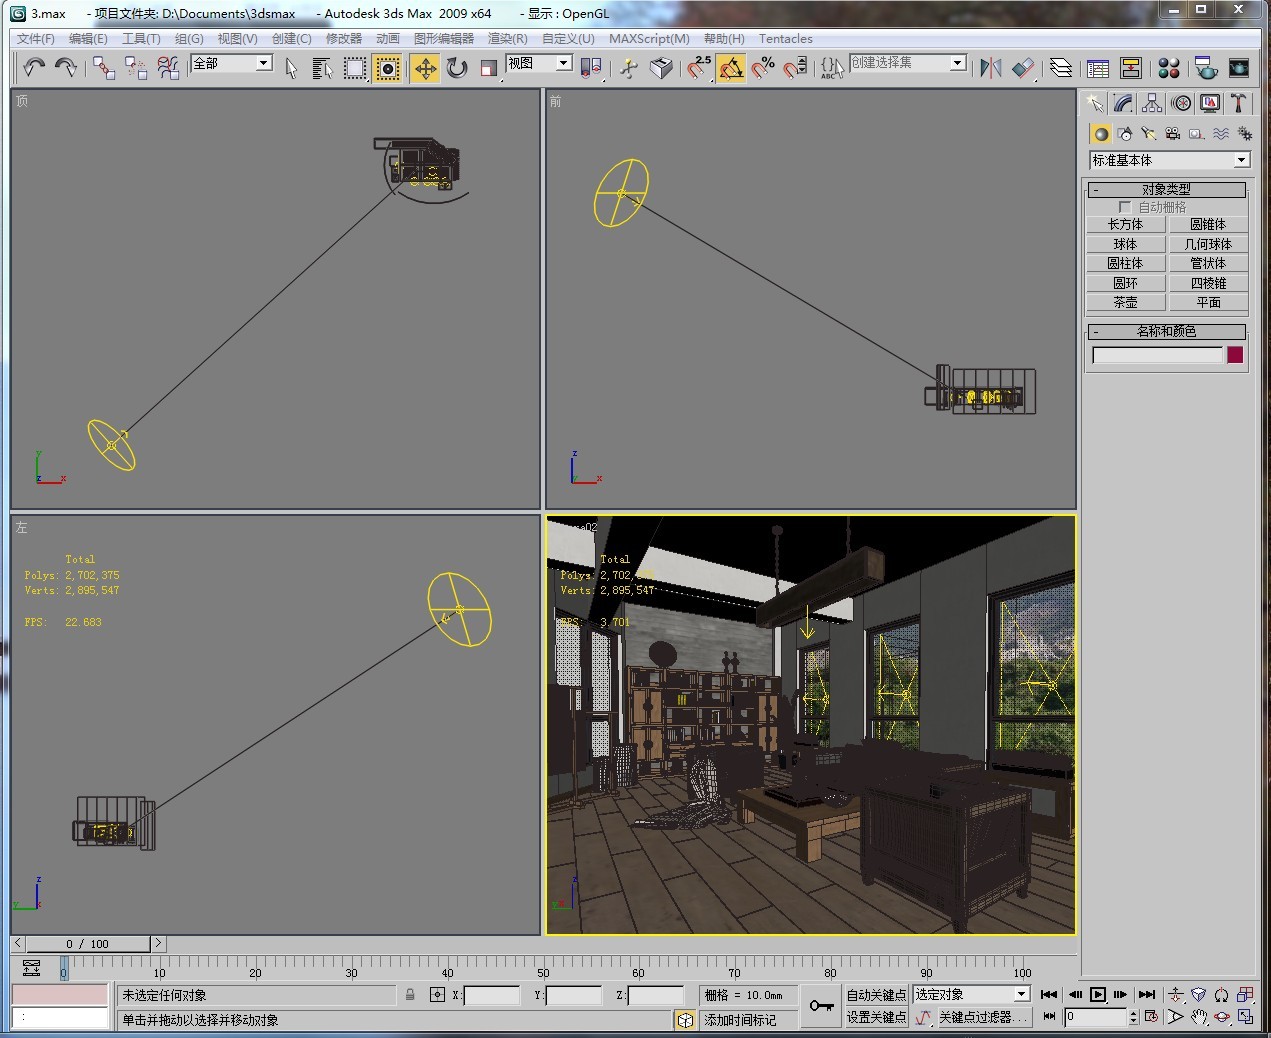Click the X coordinate field
Image resolution: width=1271 pixels, height=1038 pixels.
492,995
